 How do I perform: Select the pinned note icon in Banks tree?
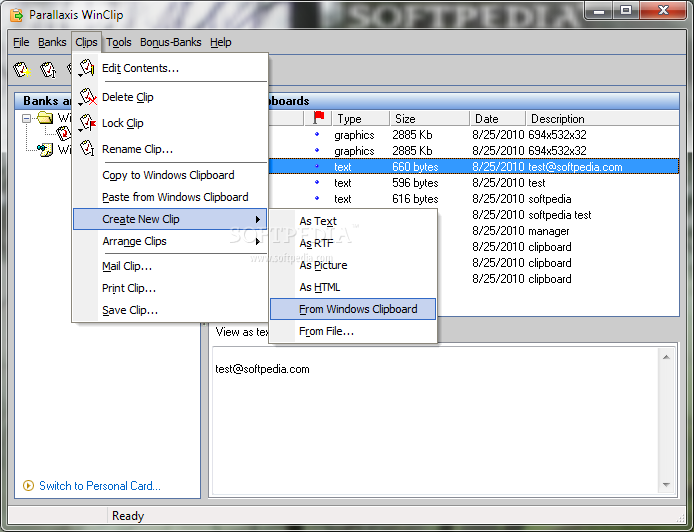click(45, 150)
